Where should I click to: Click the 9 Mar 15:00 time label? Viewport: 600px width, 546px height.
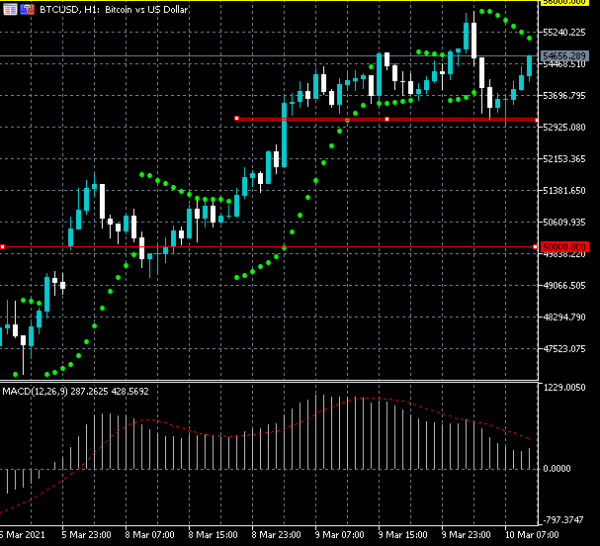403,535
